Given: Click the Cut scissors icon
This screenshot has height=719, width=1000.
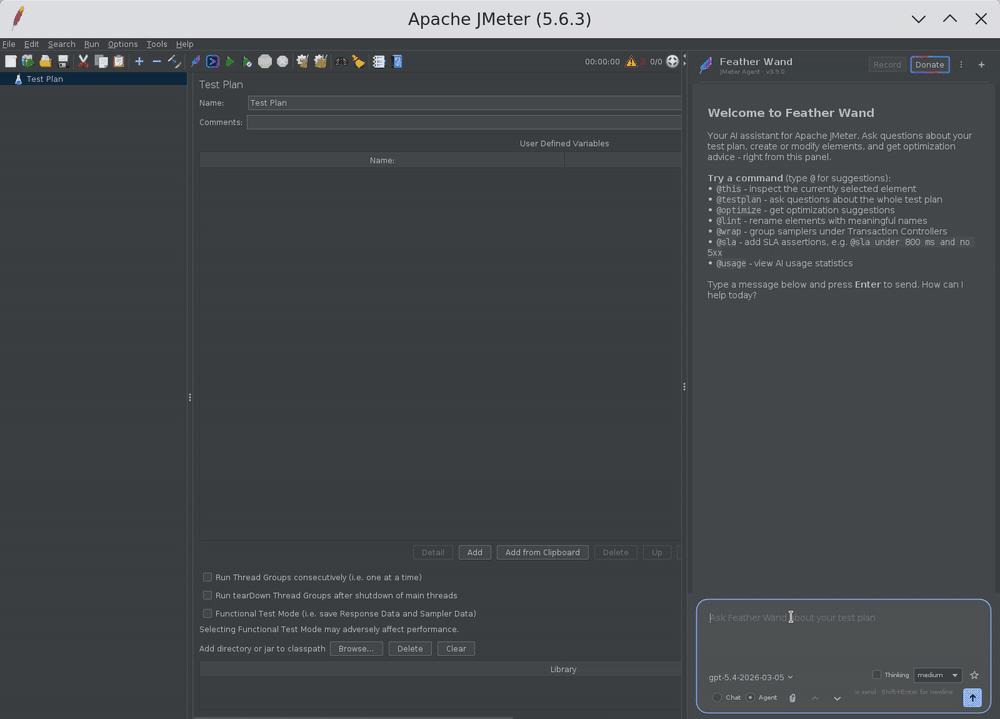Looking at the screenshot, I should [83, 61].
